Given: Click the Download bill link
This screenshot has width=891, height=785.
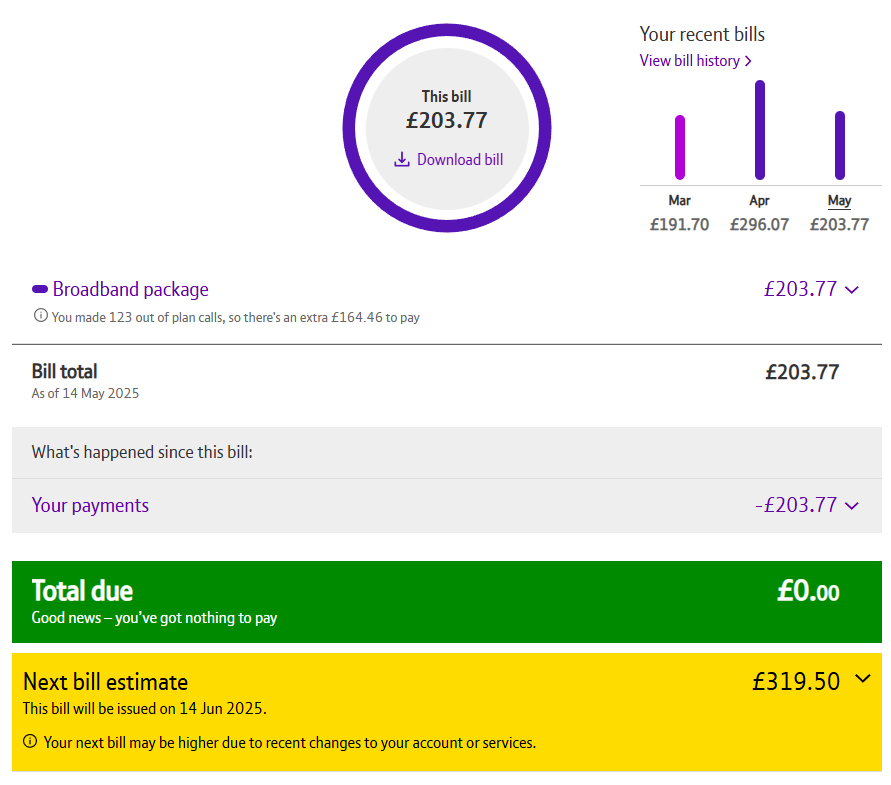Looking at the screenshot, I should click(460, 159).
